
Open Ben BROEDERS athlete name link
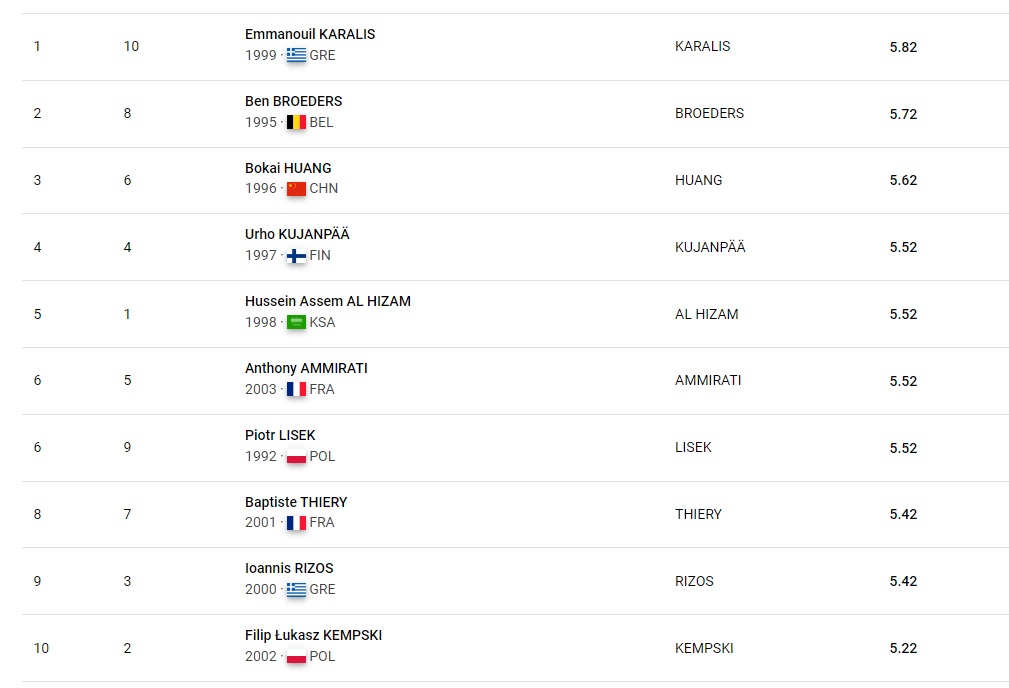(293, 101)
